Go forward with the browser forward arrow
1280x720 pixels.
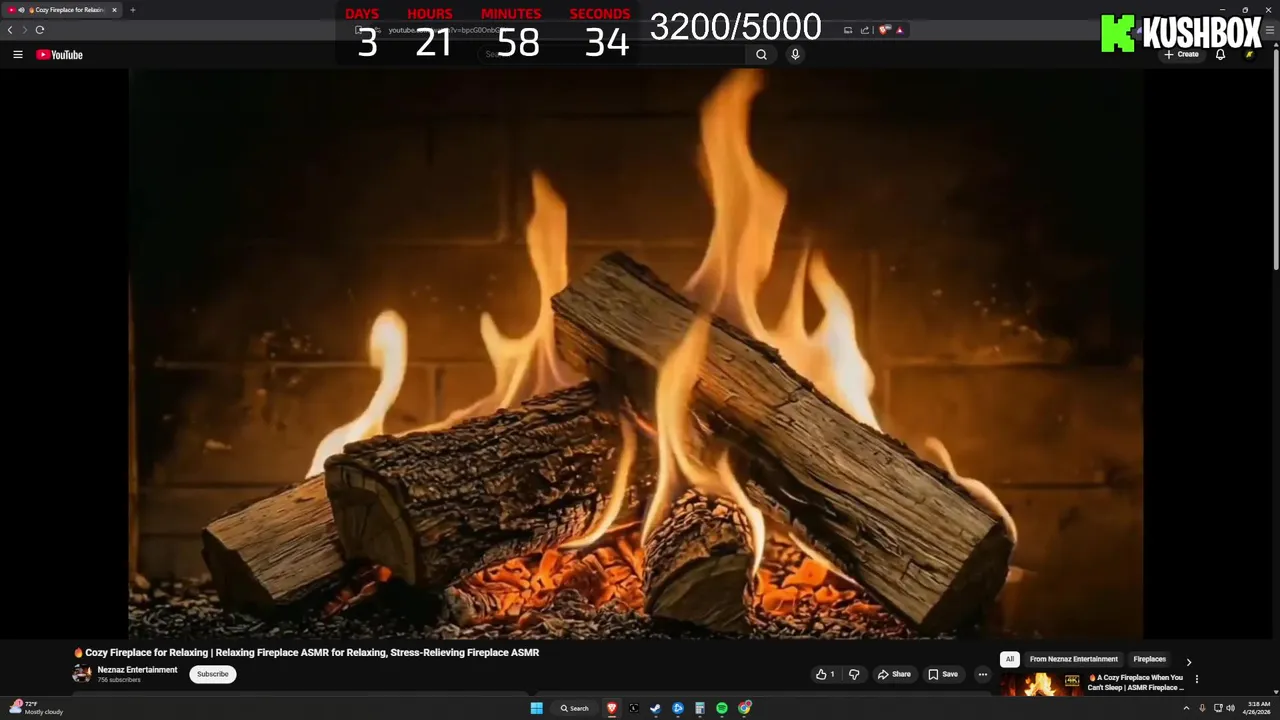coord(25,30)
